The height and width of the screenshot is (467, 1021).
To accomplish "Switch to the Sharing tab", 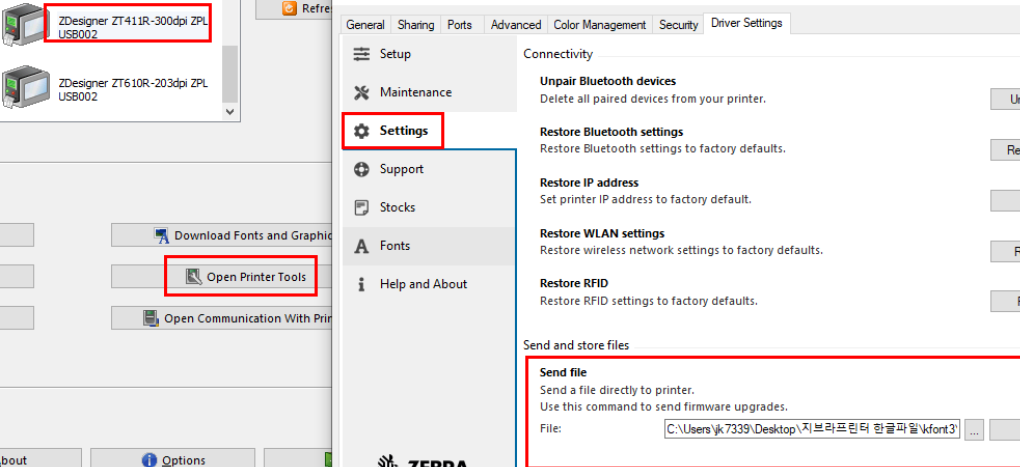I will point(415,25).
